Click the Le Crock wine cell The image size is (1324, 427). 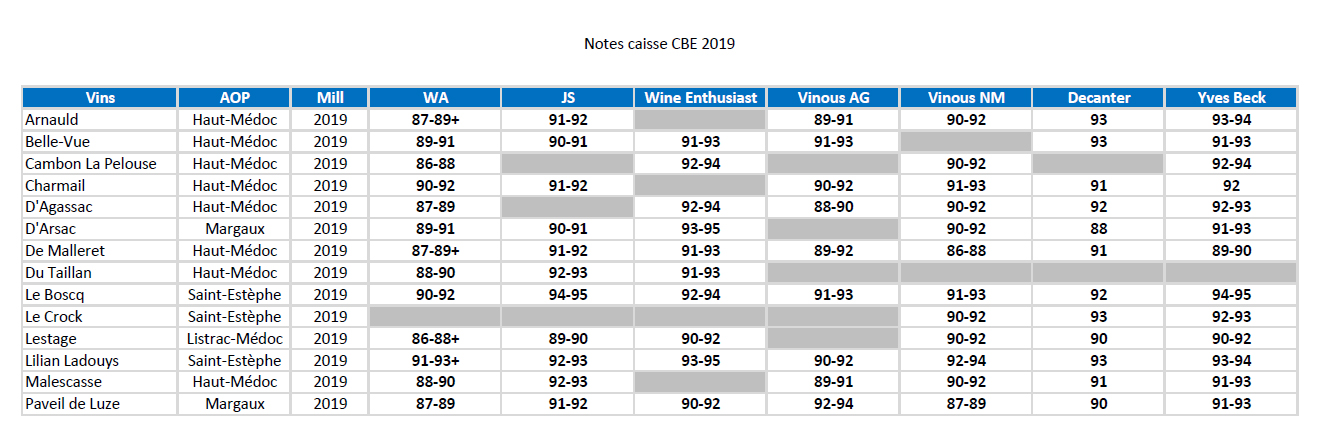tap(53, 317)
